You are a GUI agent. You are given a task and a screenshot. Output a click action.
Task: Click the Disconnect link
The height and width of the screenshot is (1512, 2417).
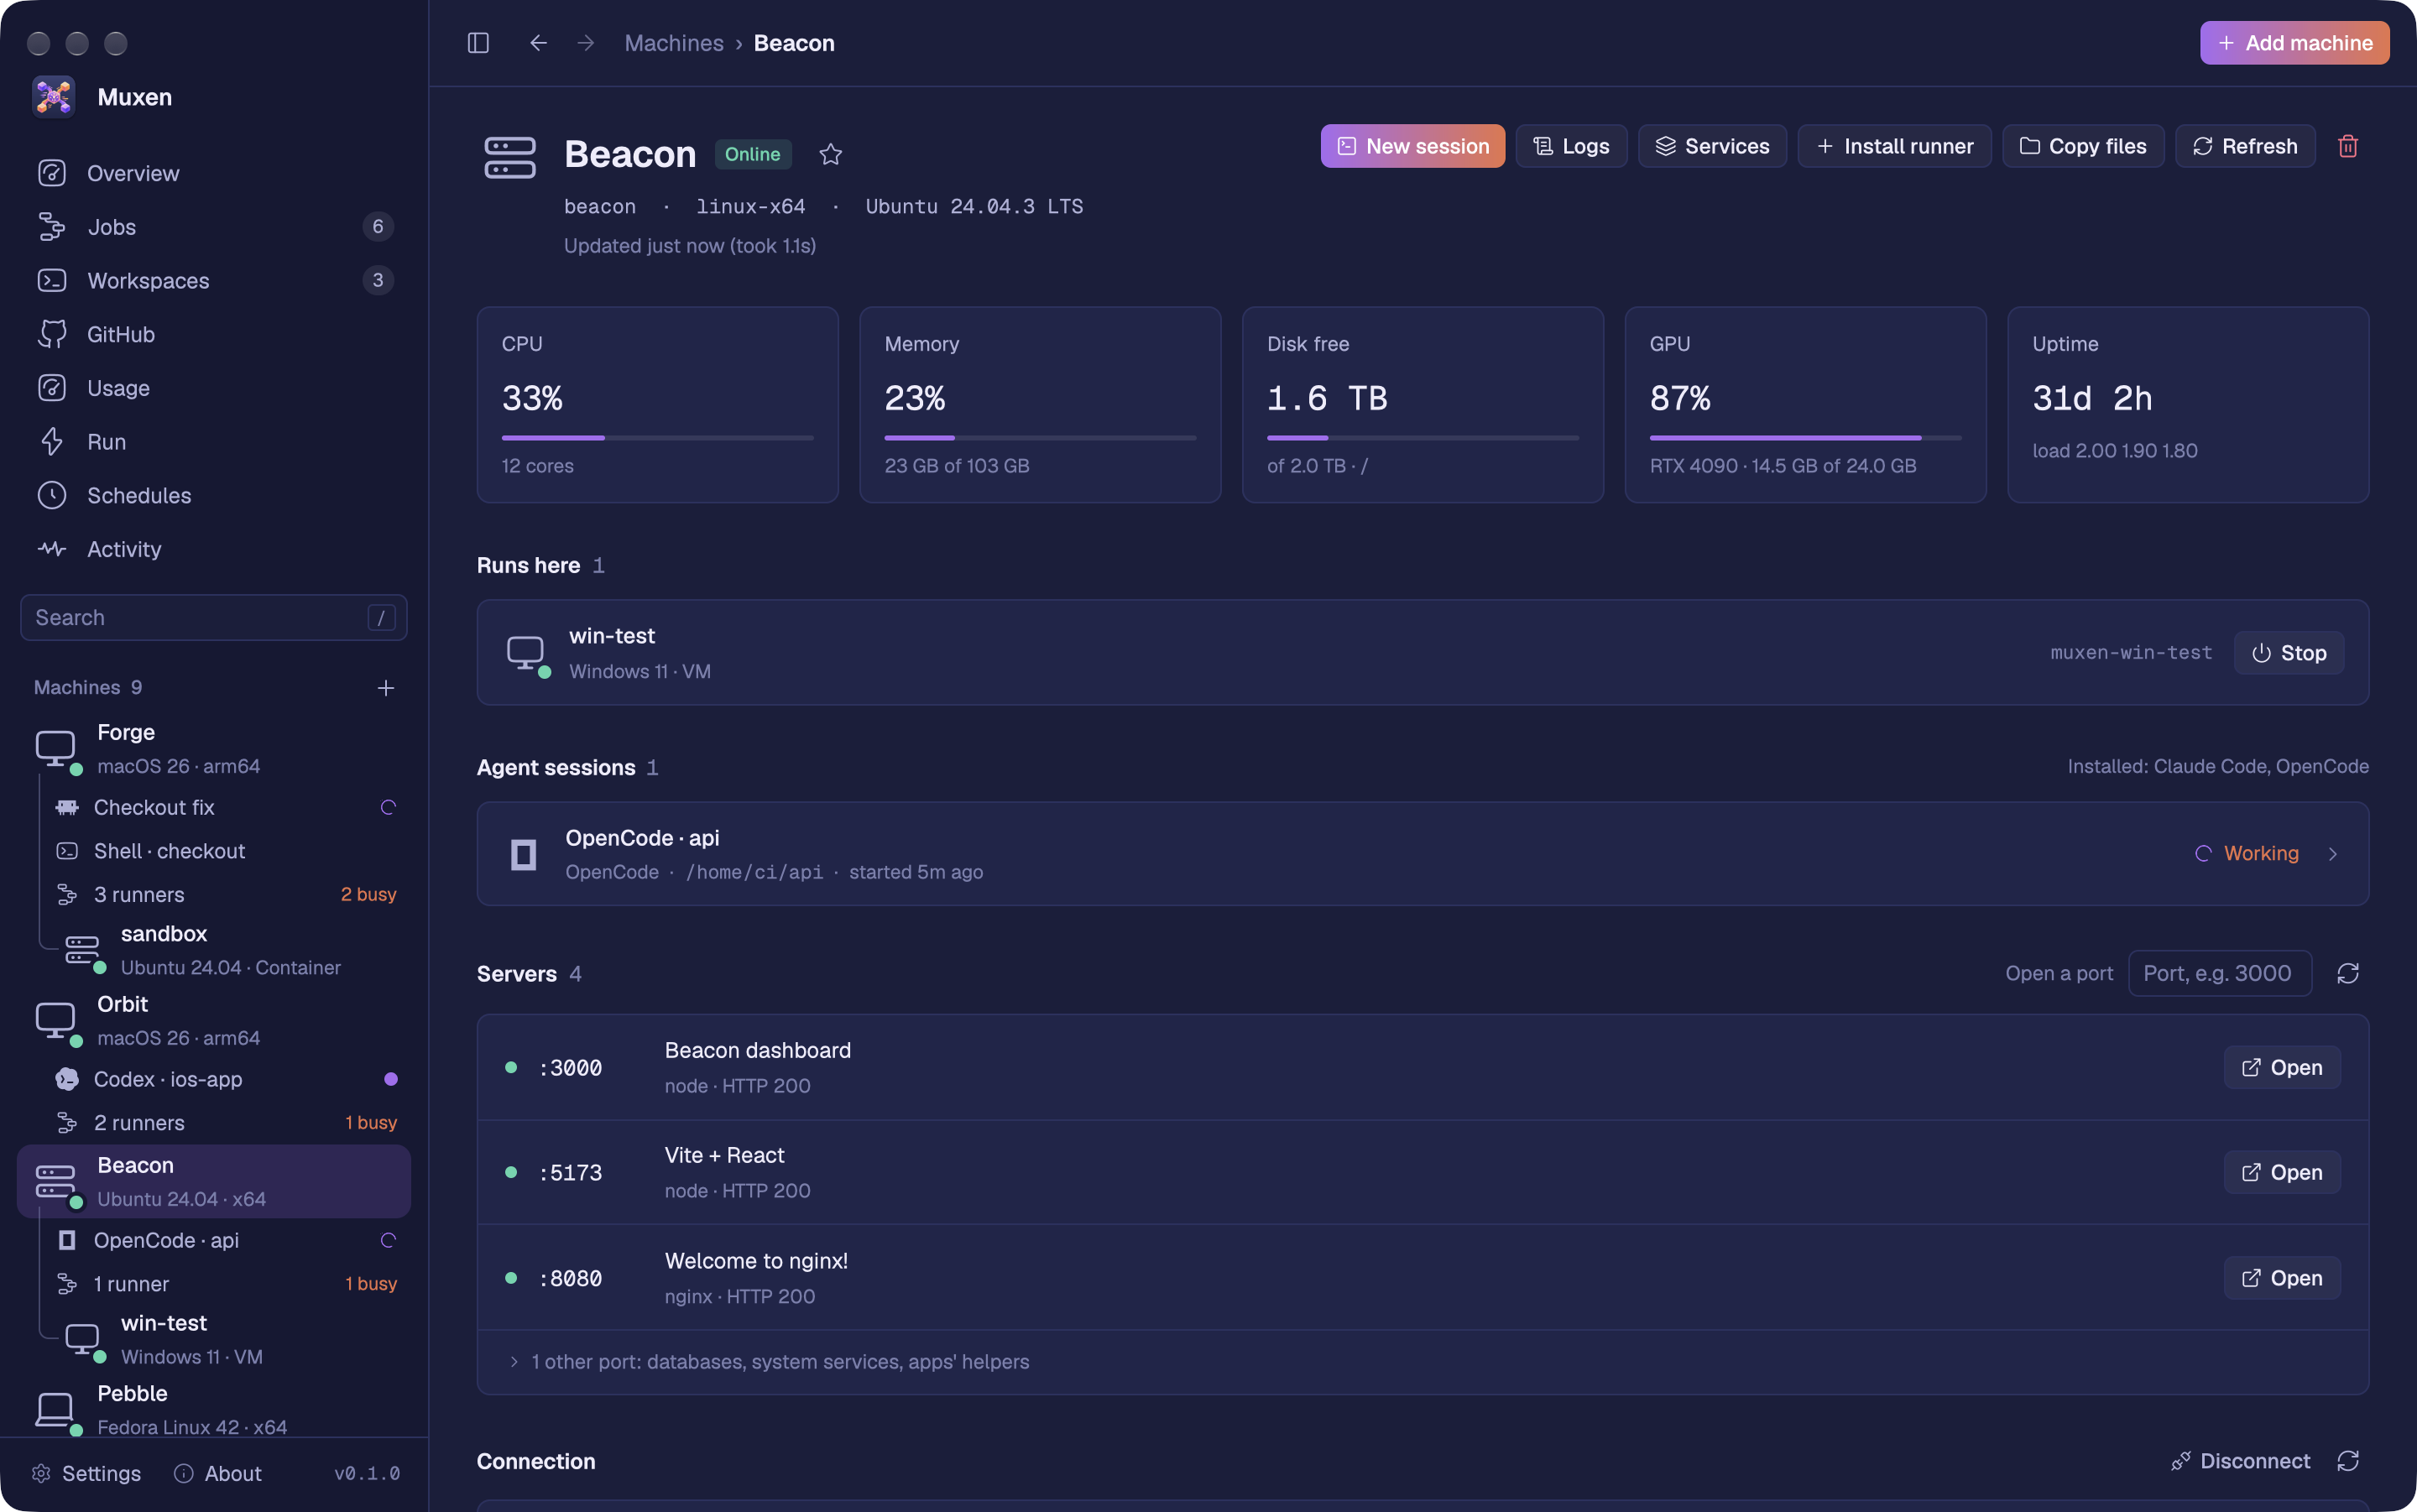(x=2240, y=1461)
